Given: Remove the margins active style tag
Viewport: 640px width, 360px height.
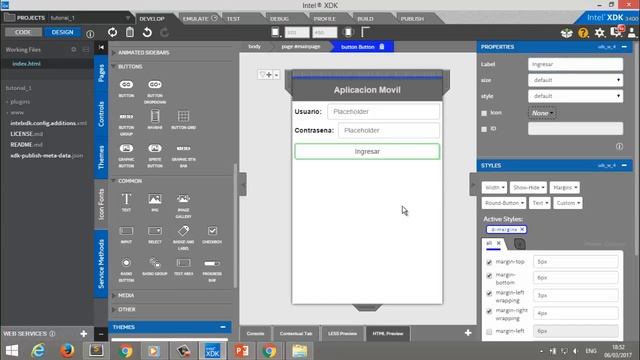Looking at the screenshot, I should coord(522,229).
